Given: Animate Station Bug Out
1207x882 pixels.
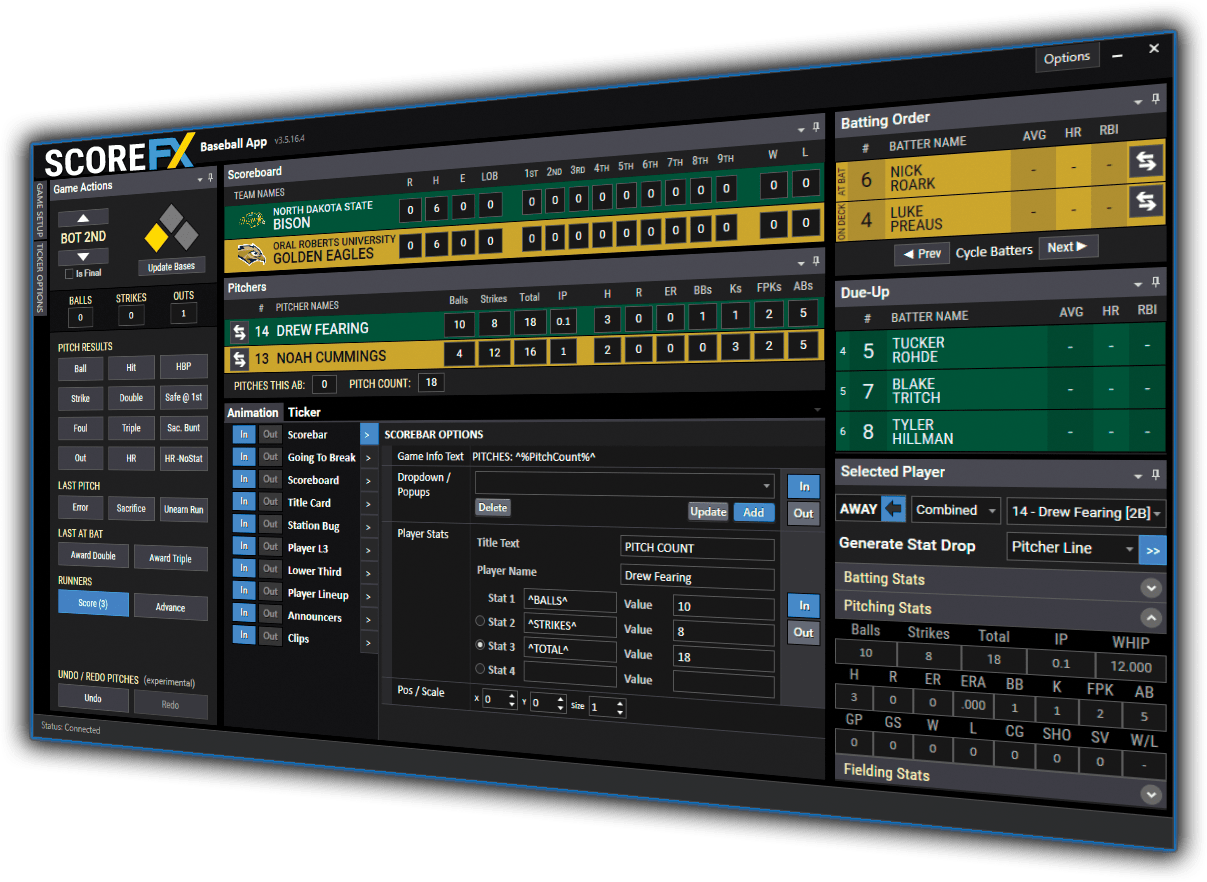Looking at the screenshot, I should 270,524.
